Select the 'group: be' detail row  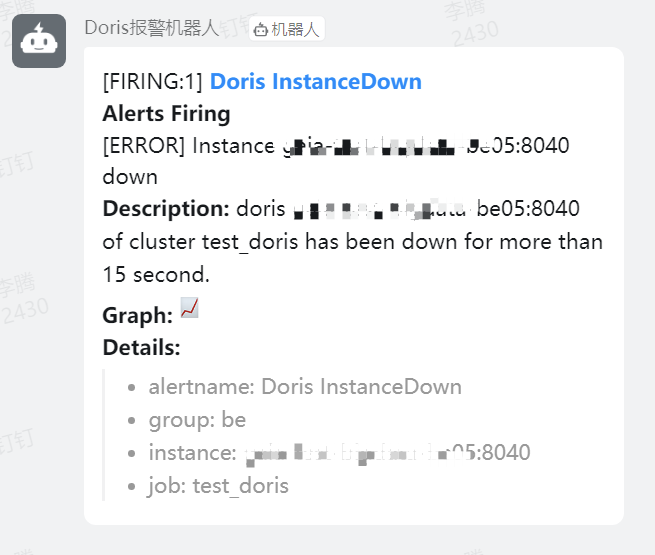(x=197, y=420)
